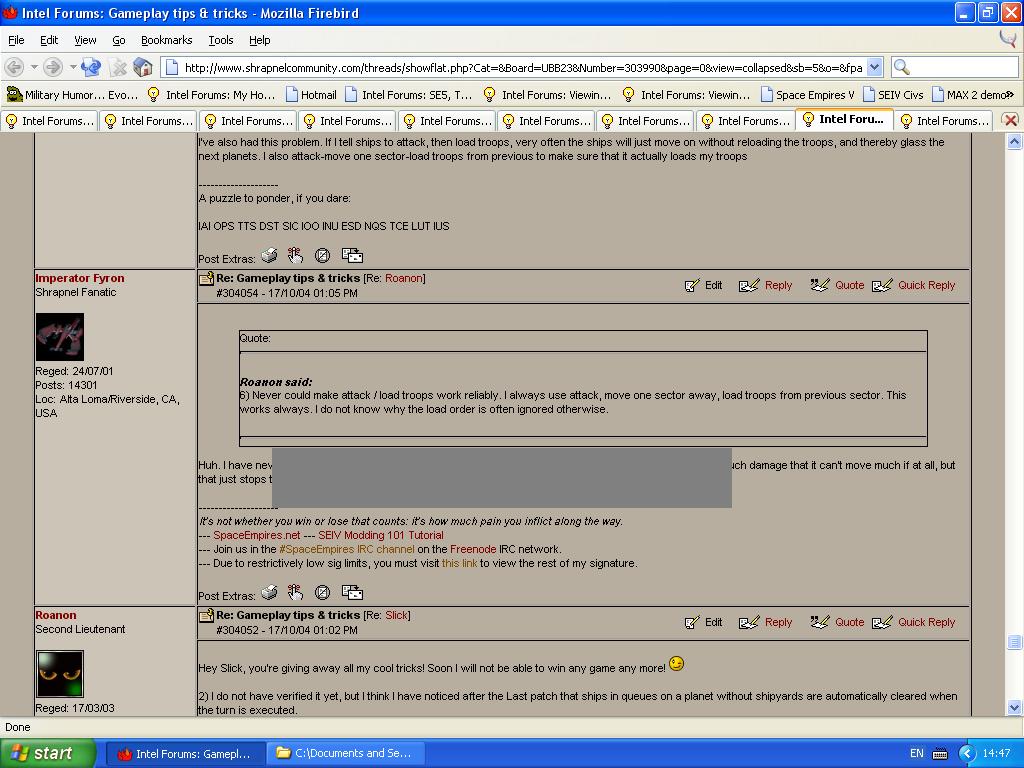Open the Bookmarks menu
The width and height of the screenshot is (1024, 768).
(166, 40)
